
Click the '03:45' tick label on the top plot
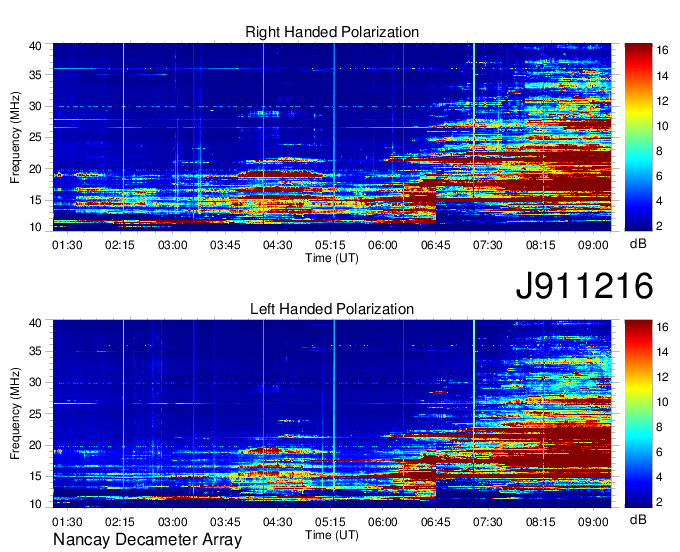pyautogui.click(x=225, y=245)
